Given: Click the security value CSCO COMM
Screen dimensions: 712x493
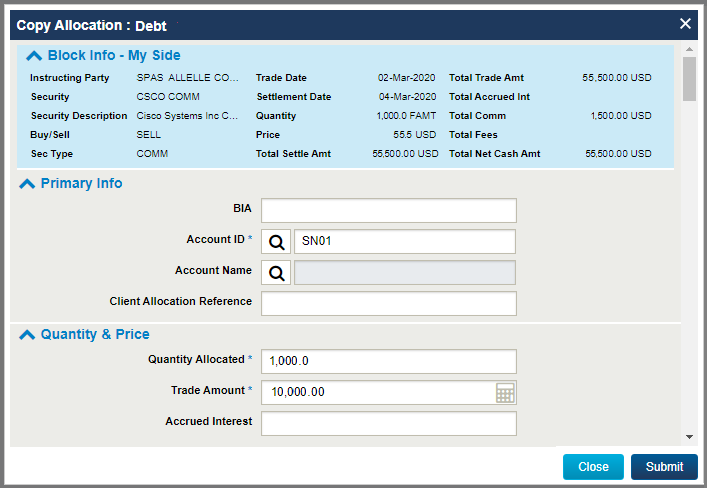Looking at the screenshot, I should pos(168,97).
